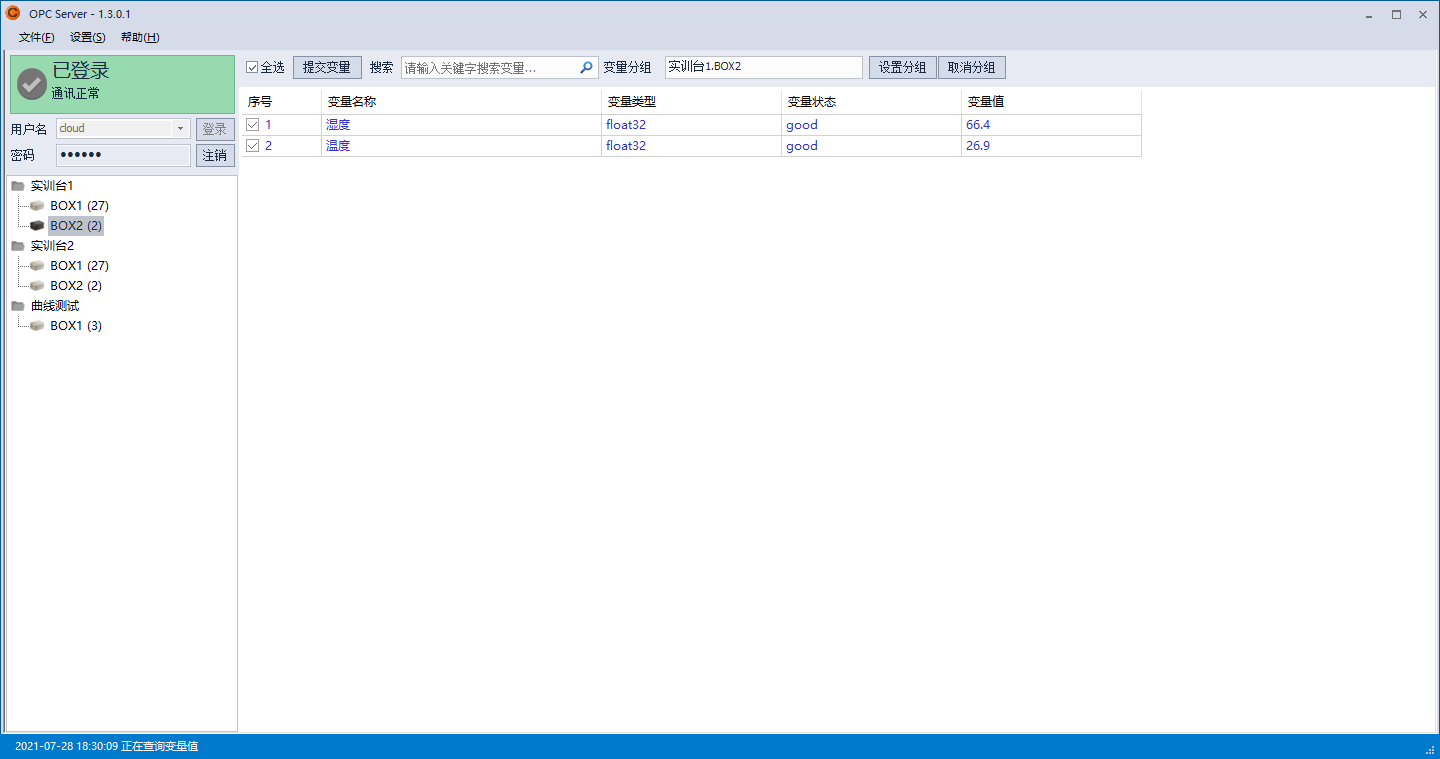Open the 帮助(H) menu

click(140, 37)
